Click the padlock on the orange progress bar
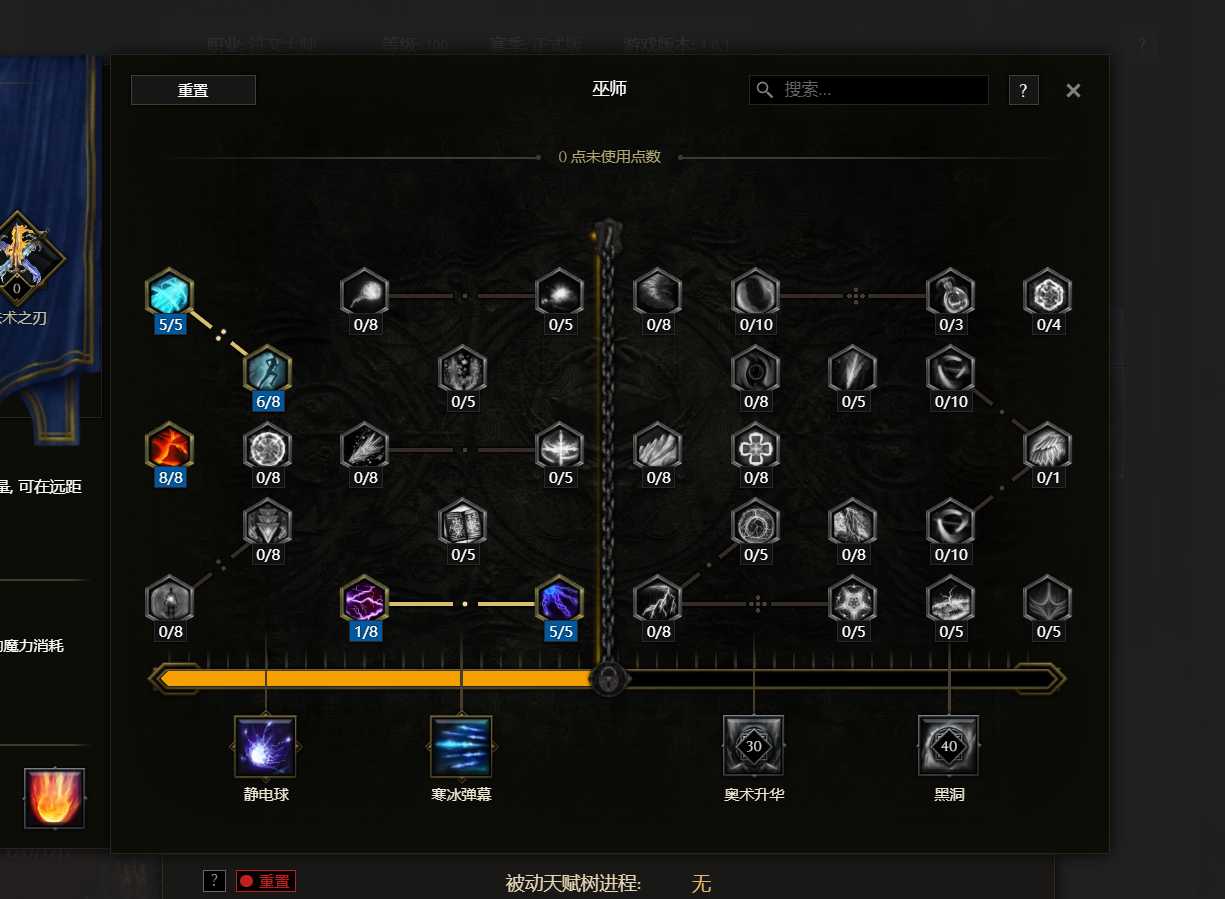 click(607, 678)
